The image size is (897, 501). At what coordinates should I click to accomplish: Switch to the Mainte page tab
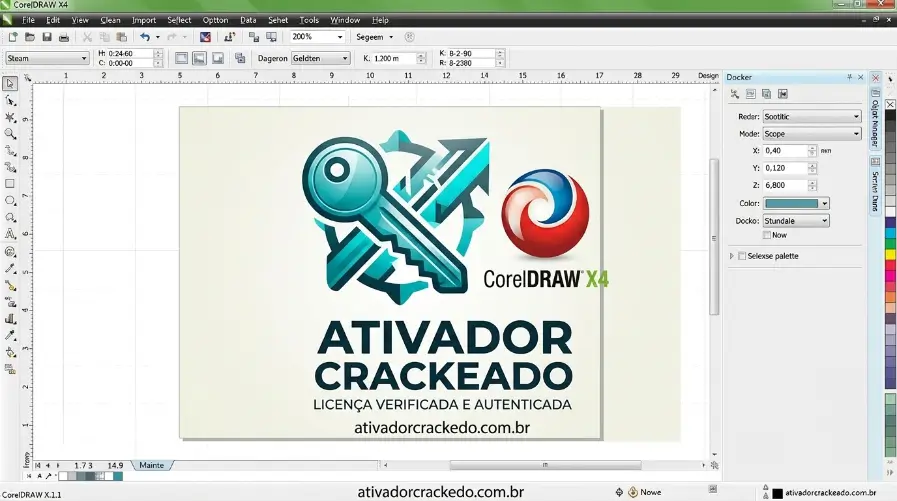152,466
